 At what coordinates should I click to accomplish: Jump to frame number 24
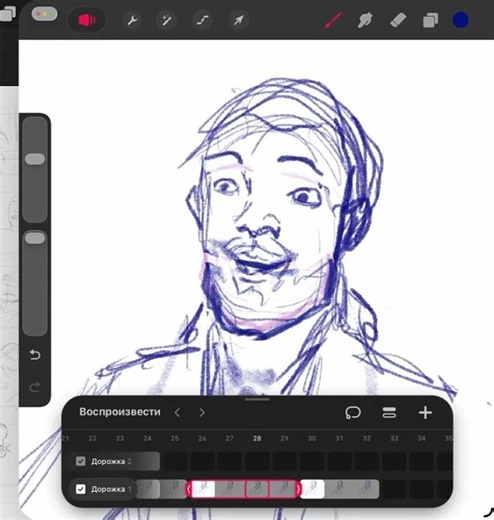coord(147,438)
